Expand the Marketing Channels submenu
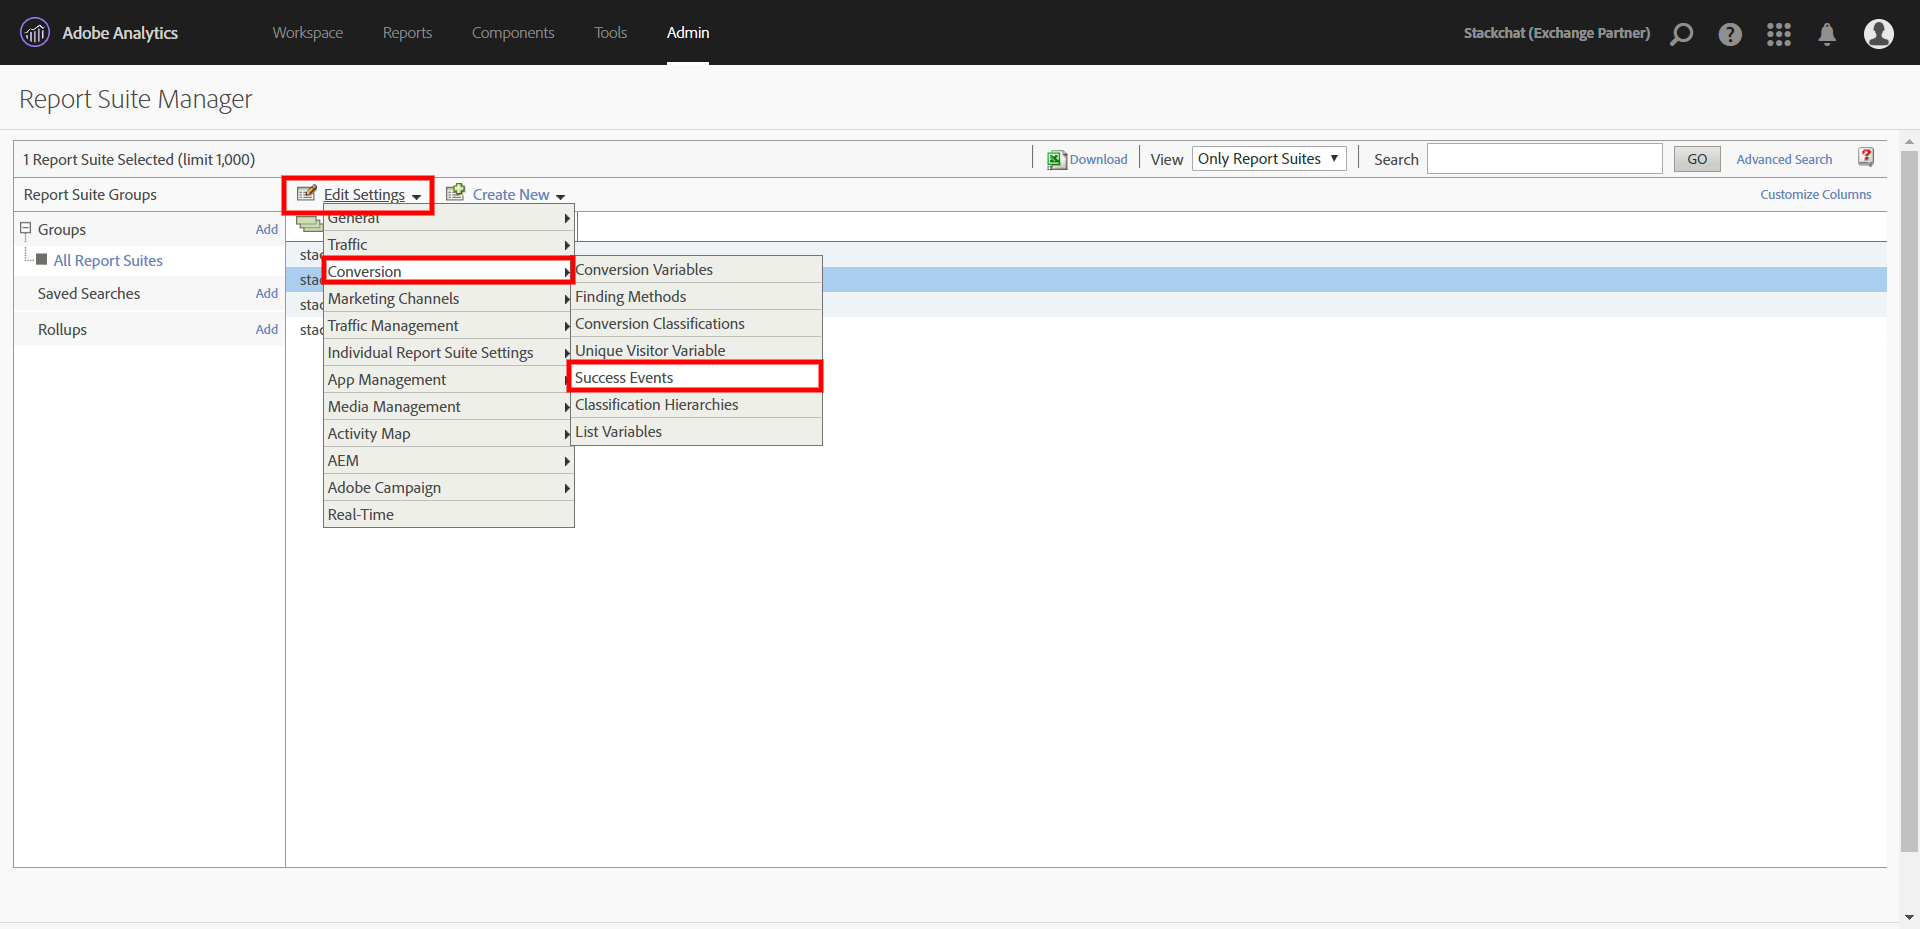1920x929 pixels. (449, 299)
